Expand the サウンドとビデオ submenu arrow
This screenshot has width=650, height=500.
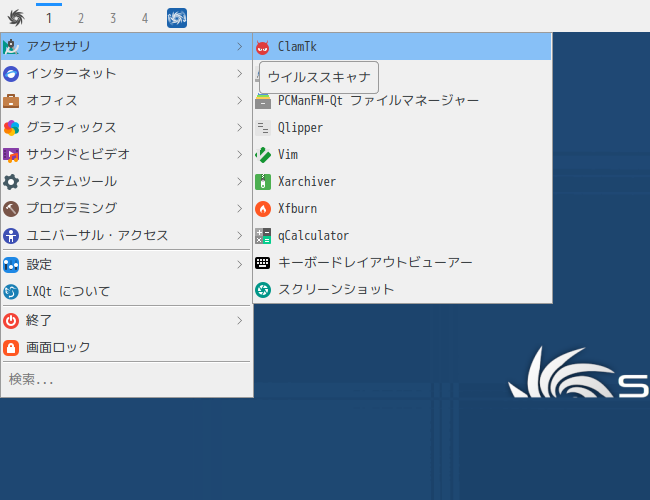[x=240, y=155]
